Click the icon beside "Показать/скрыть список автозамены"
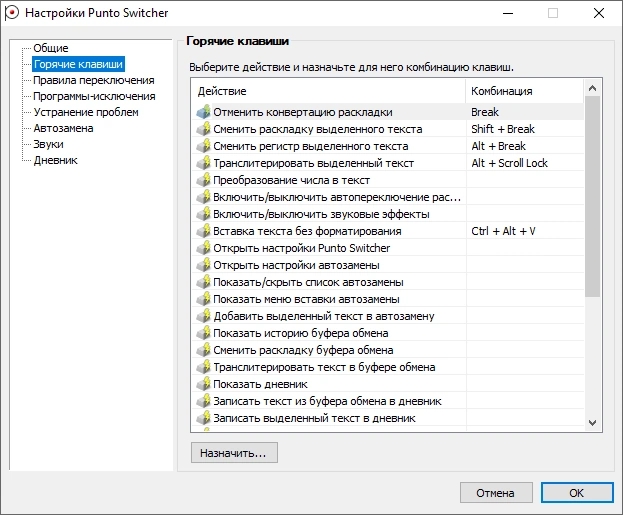The image size is (623, 515). [203, 282]
